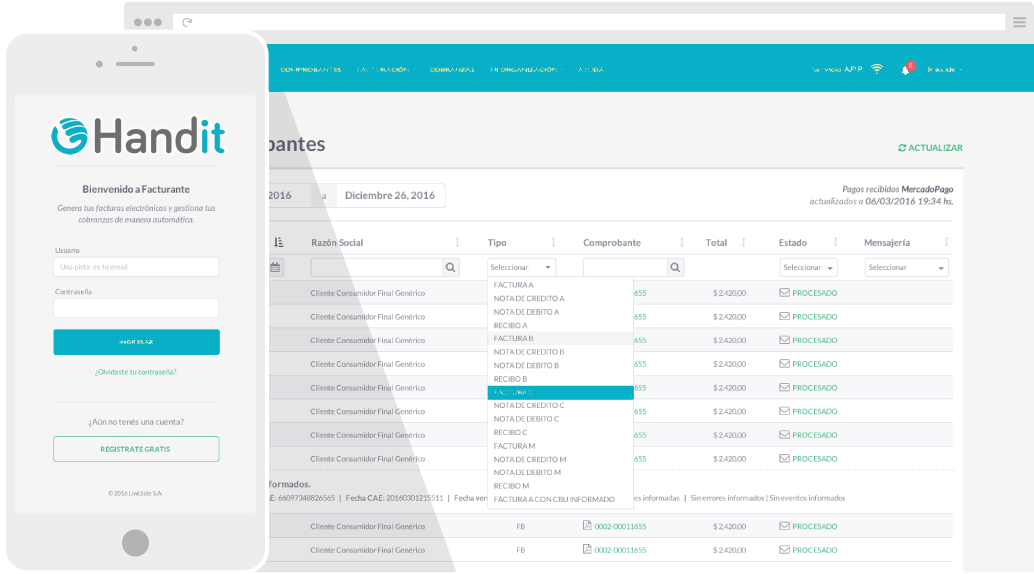Click the calendar icon in the filter row

tap(276, 267)
